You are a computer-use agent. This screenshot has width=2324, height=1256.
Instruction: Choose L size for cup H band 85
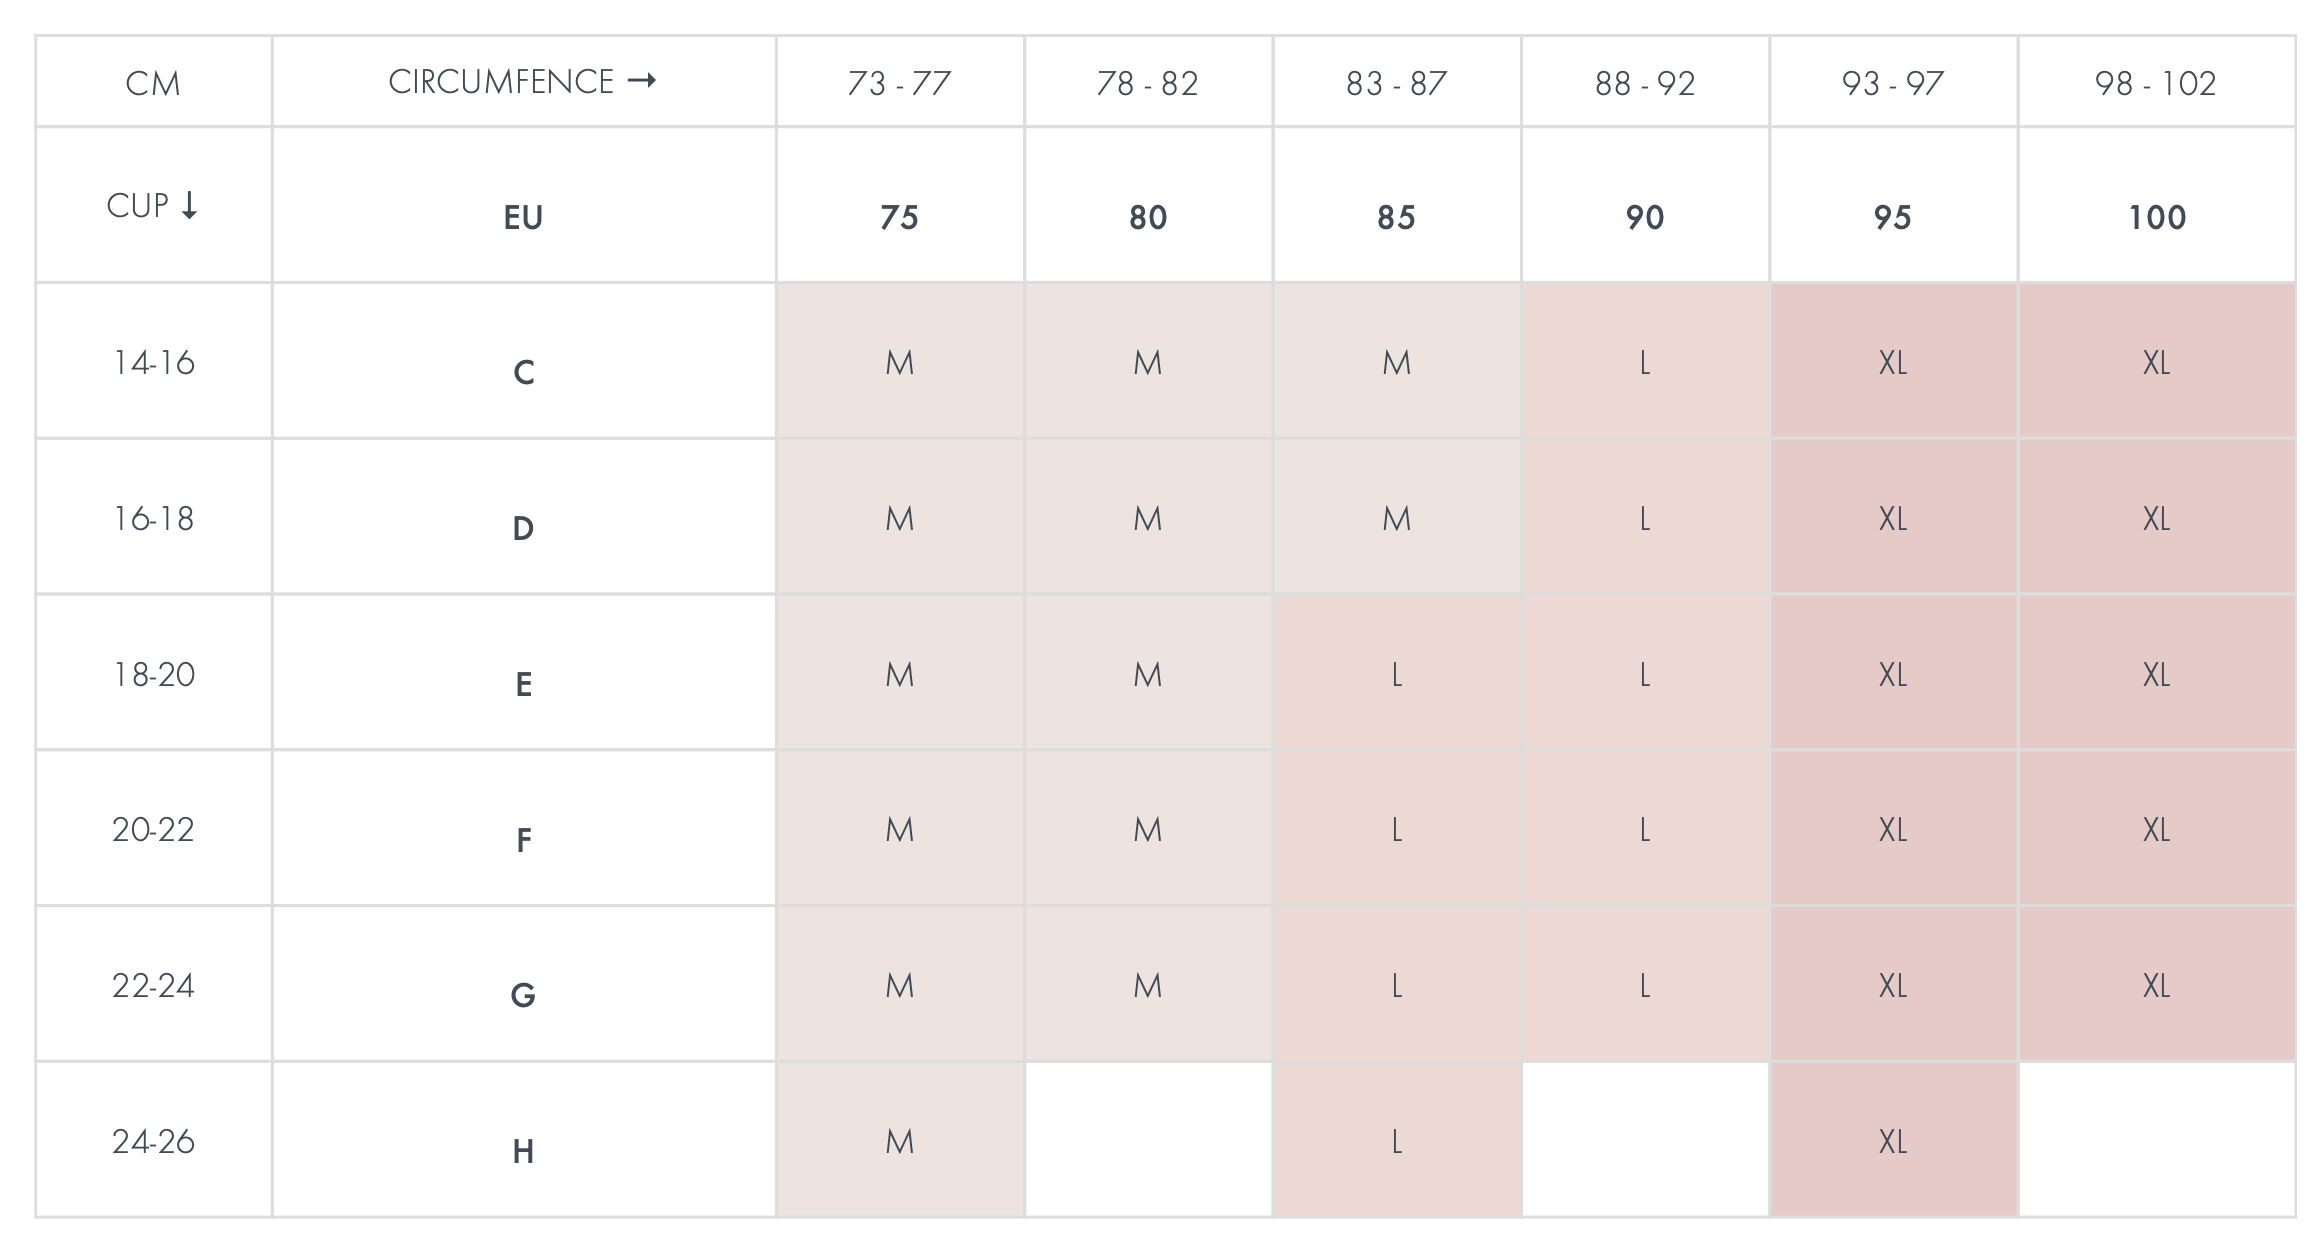[1396, 1141]
